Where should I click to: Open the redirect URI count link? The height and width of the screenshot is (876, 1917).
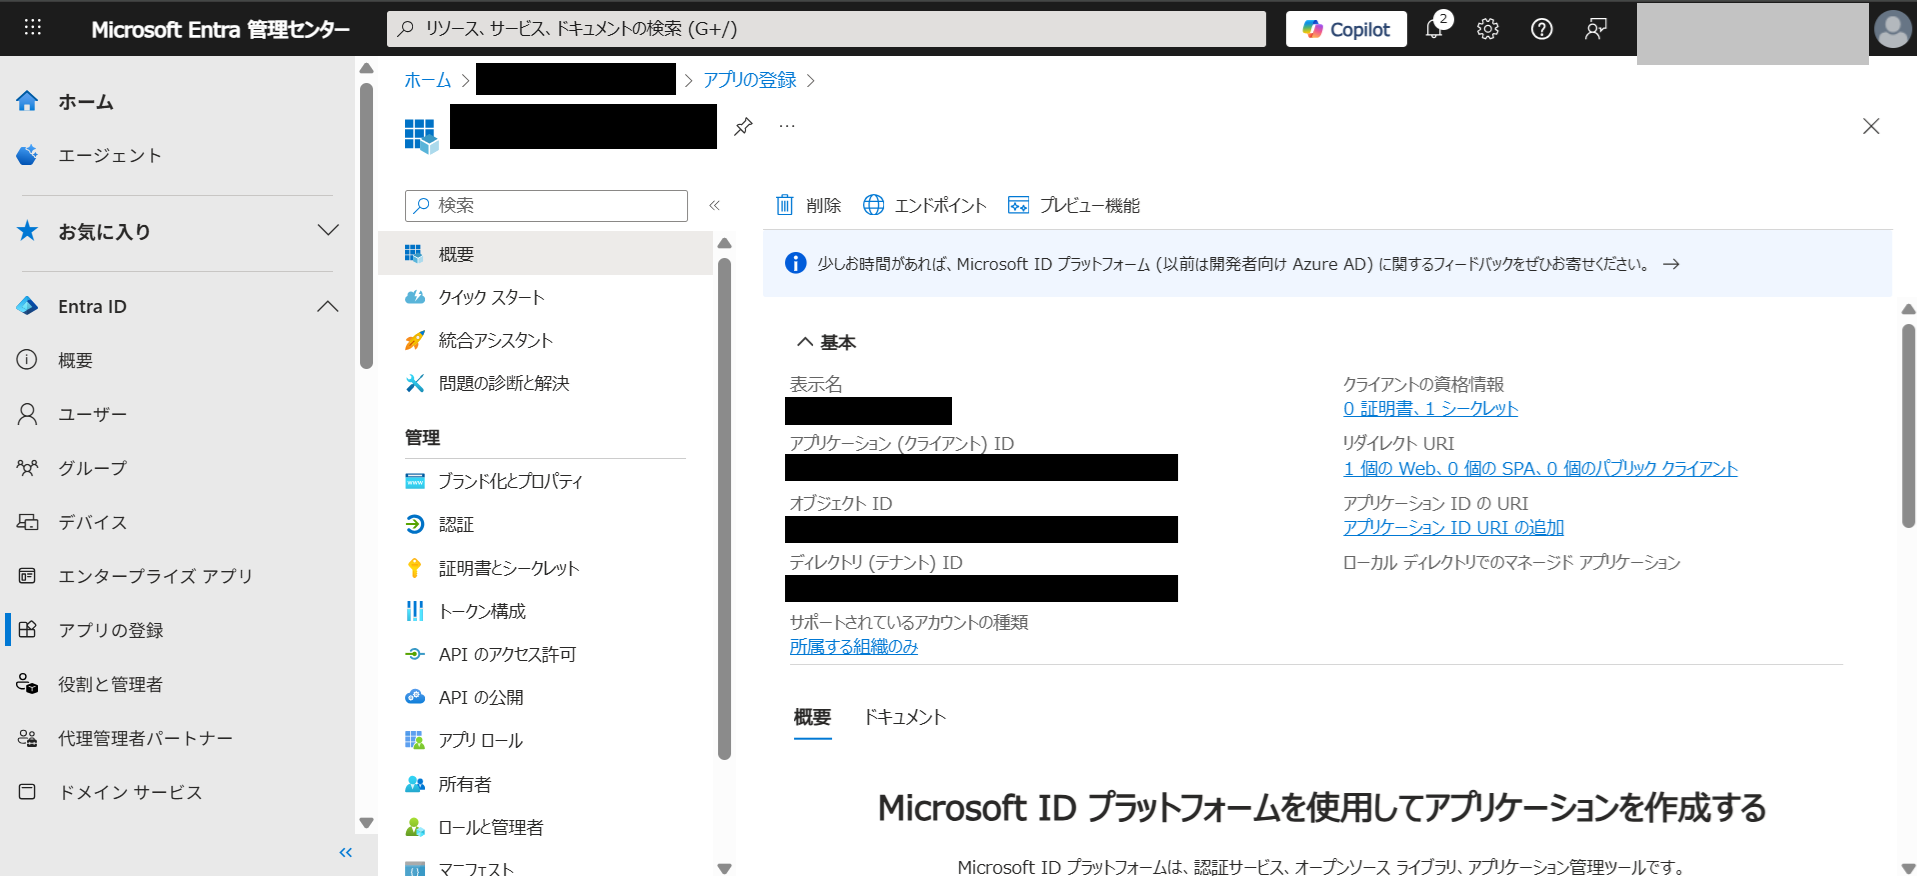point(1540,468)
